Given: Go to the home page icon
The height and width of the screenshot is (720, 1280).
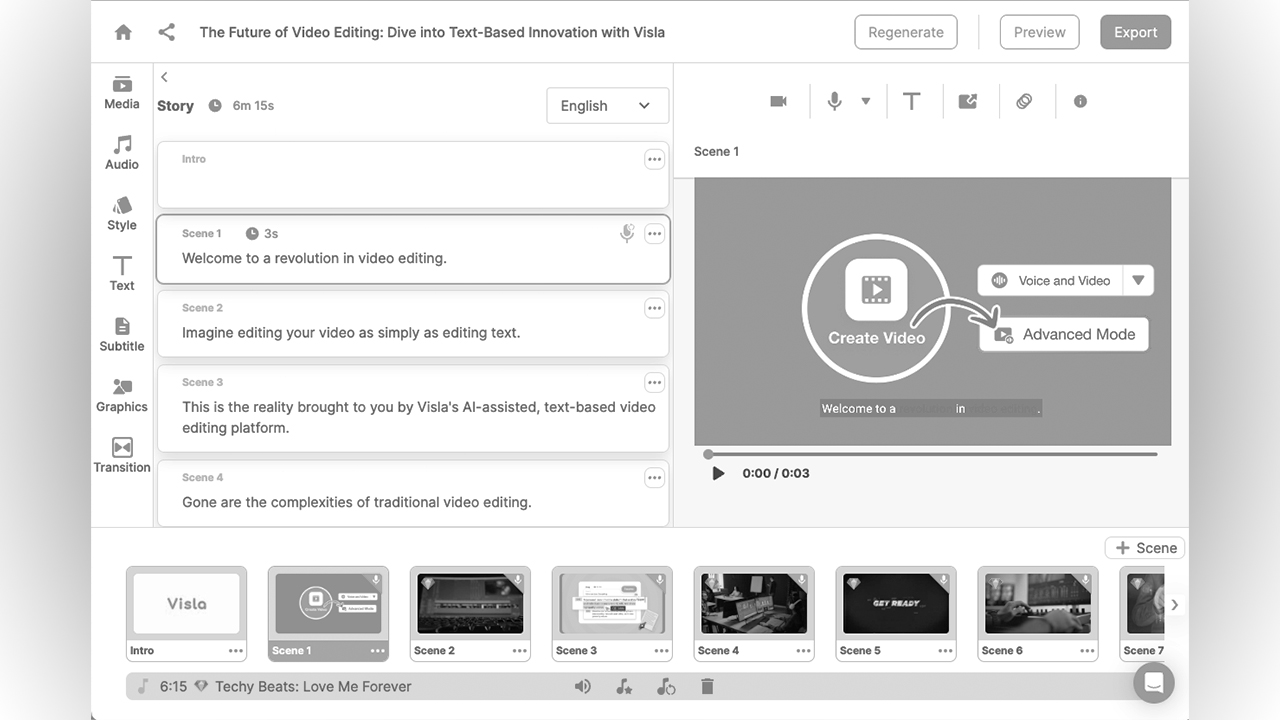Looking at the screenshot, I should pyautogui.click(x=123, y=32).
